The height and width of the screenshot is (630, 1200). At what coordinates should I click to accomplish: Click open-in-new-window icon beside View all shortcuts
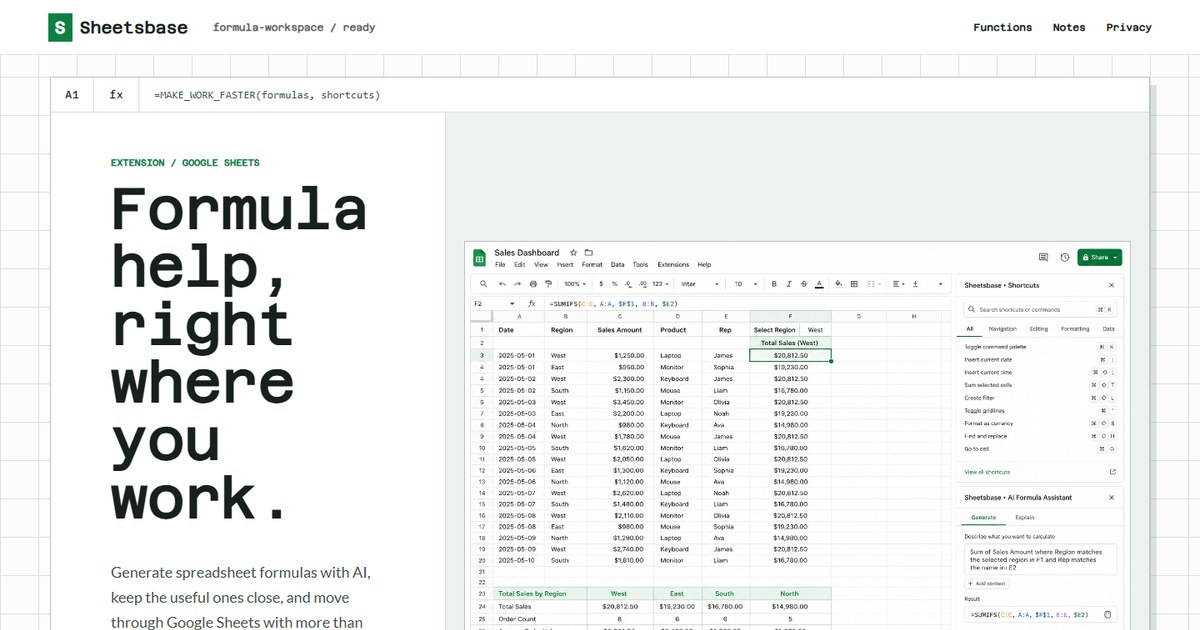pyautogui.click(x=1113, y=472)
